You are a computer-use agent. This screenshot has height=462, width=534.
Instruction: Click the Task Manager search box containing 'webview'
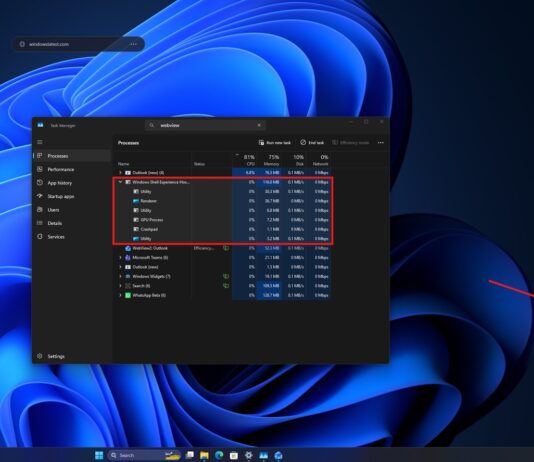click(205, 125)
